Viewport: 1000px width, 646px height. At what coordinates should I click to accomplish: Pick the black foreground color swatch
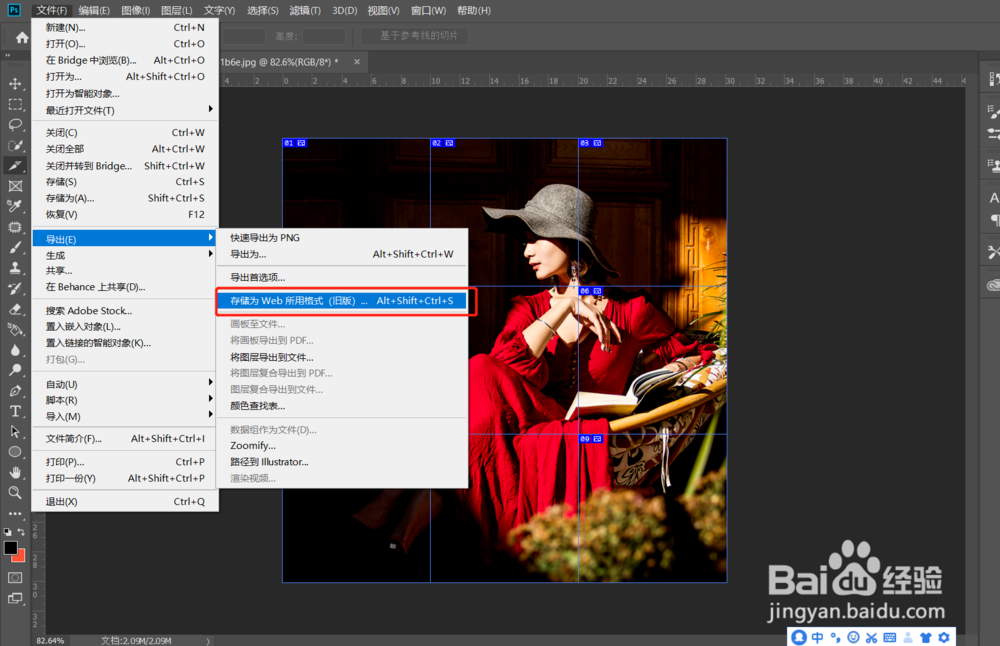pos(10,548)
